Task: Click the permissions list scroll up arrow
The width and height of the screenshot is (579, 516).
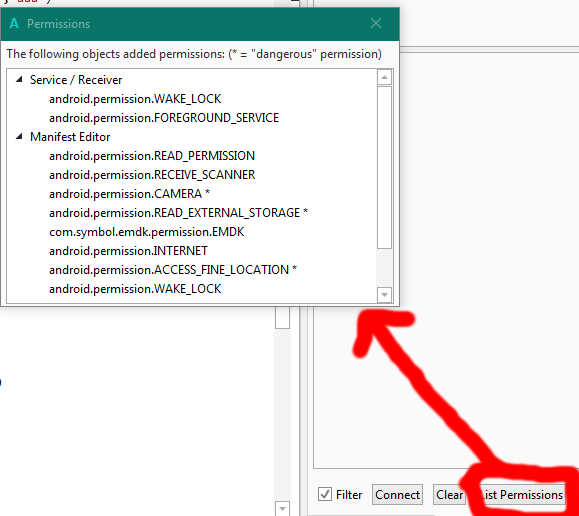Action: pos(384,77)
